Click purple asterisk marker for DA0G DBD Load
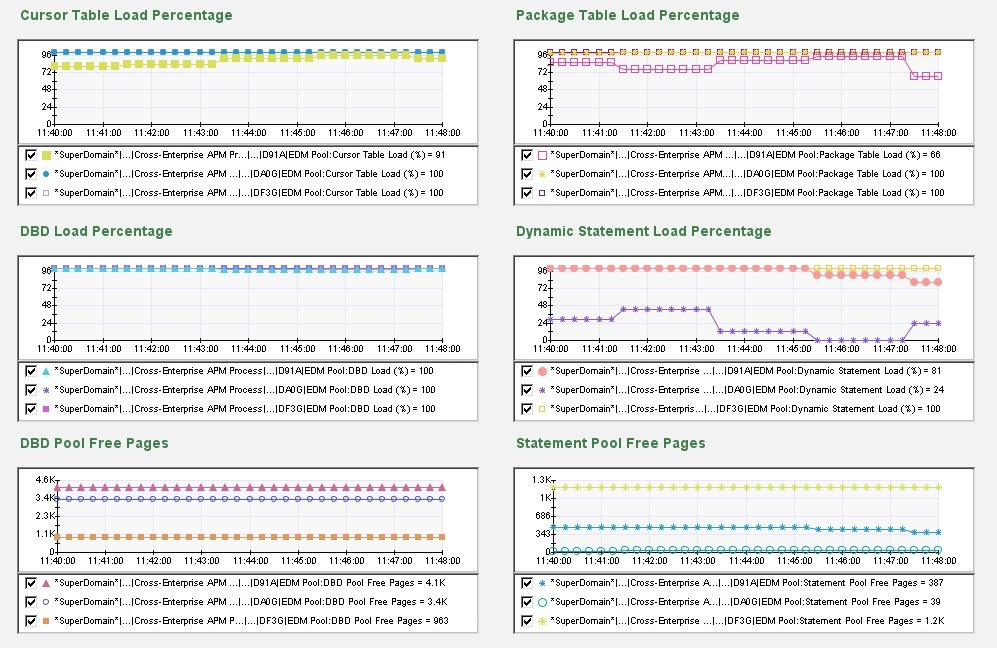 point(46,390)
